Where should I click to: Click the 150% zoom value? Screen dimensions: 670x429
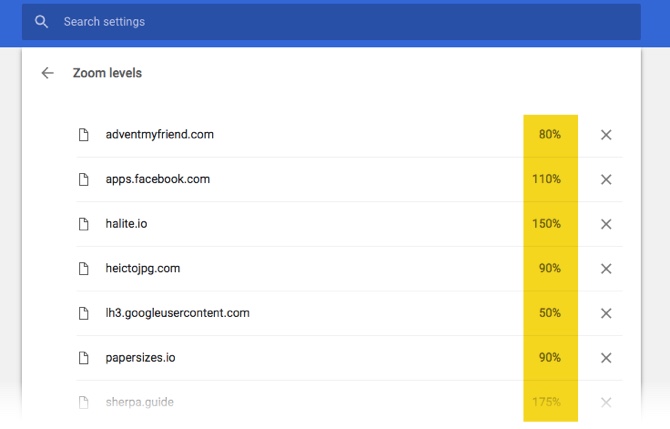click(x=546, y=223)
